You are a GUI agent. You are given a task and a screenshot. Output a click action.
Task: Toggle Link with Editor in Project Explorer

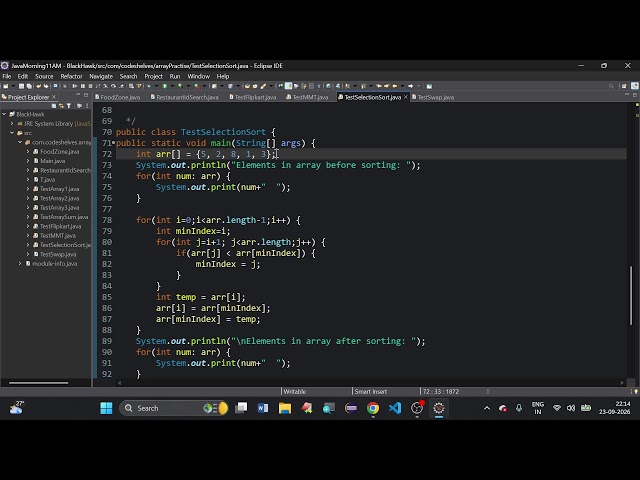coord(61,106)
